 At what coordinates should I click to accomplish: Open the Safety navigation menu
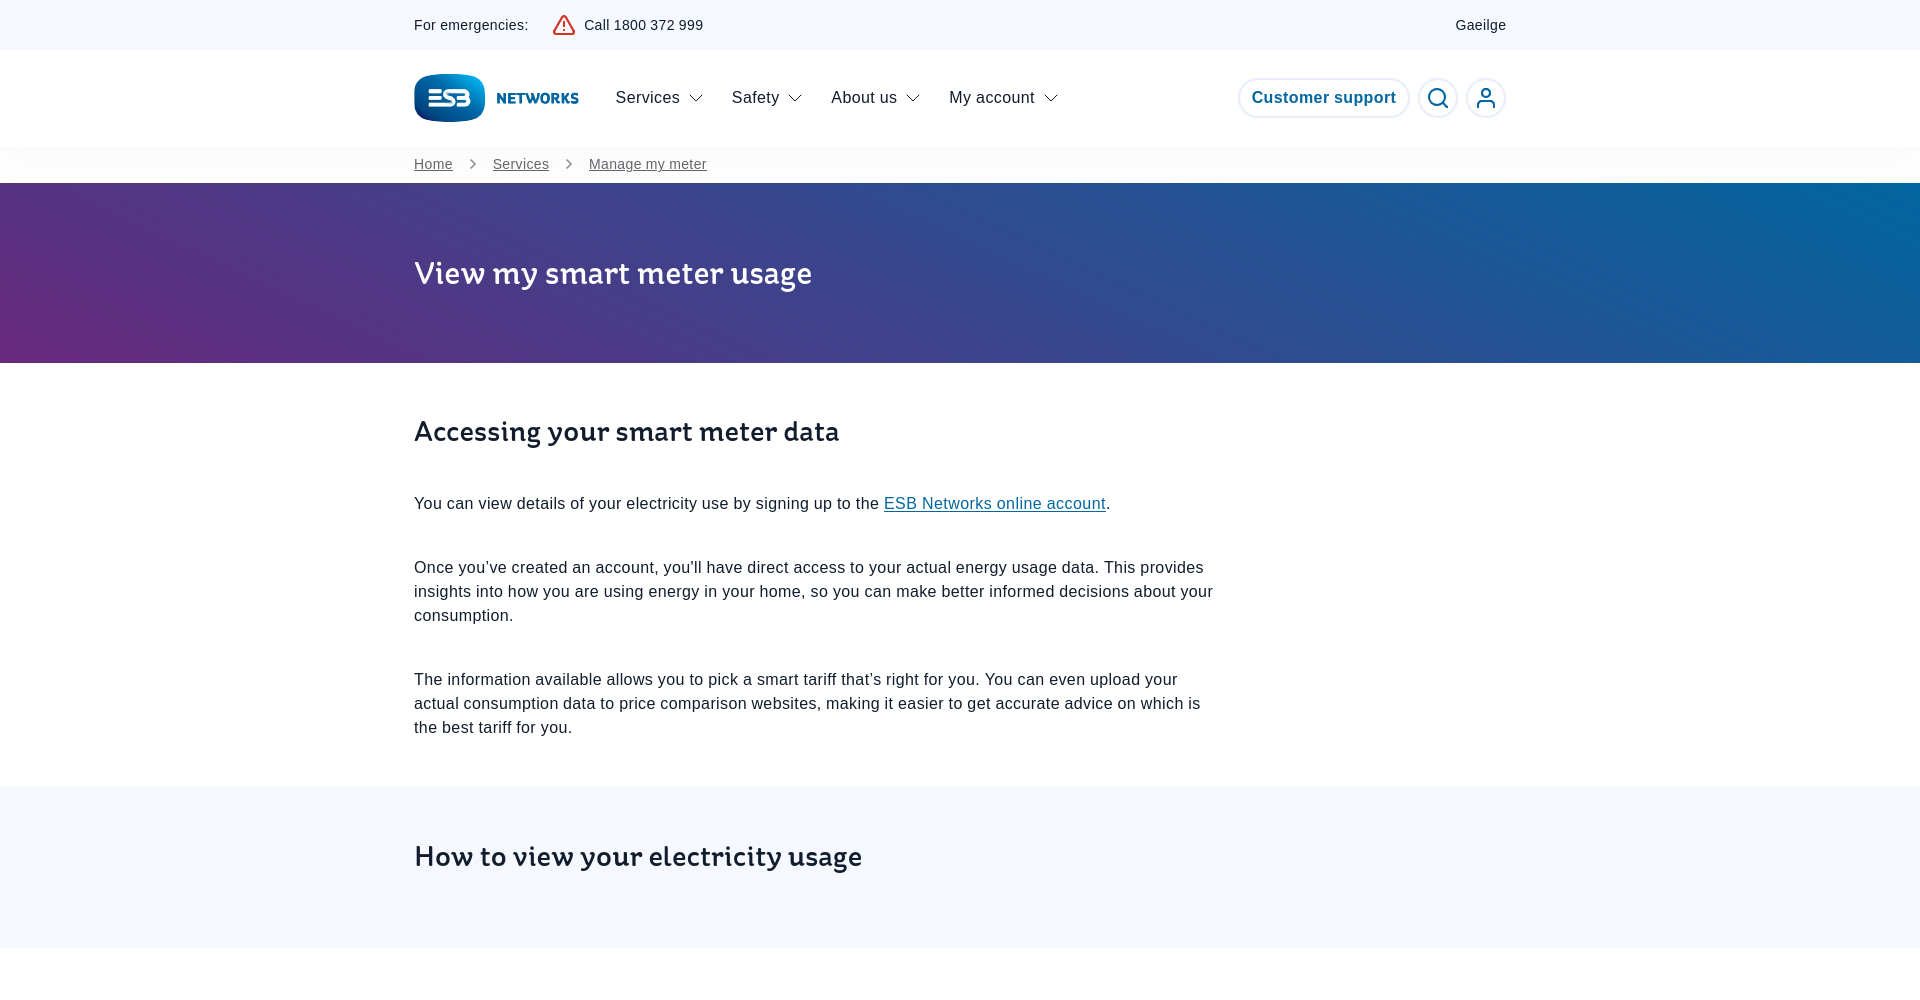pyautogui.click(x=766, y=98)
